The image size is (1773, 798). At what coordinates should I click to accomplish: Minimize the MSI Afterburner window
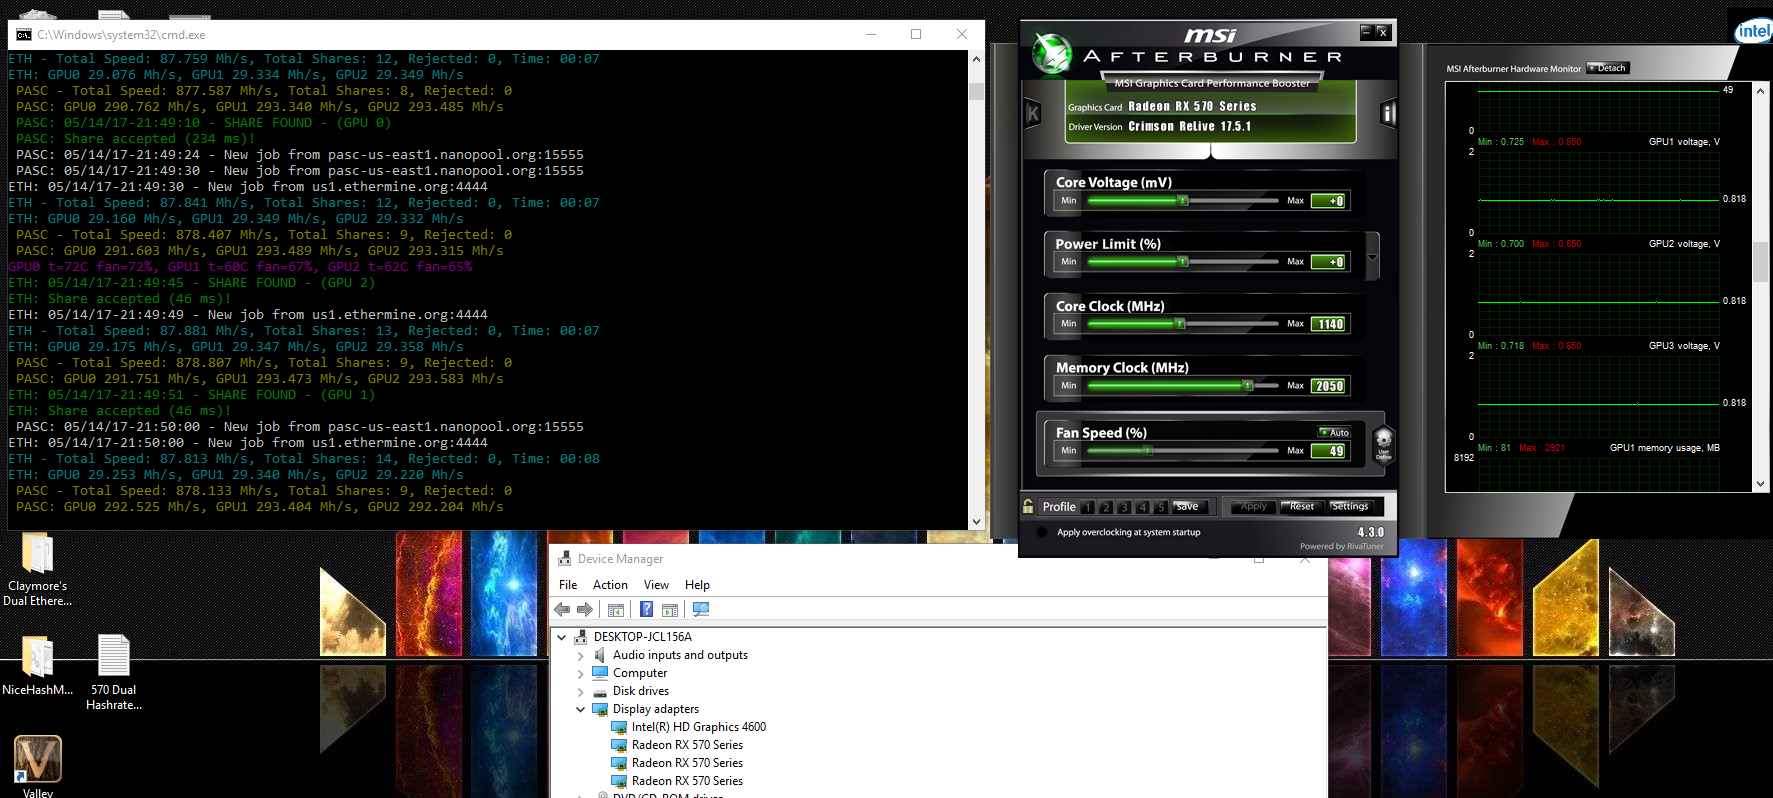1366,32
